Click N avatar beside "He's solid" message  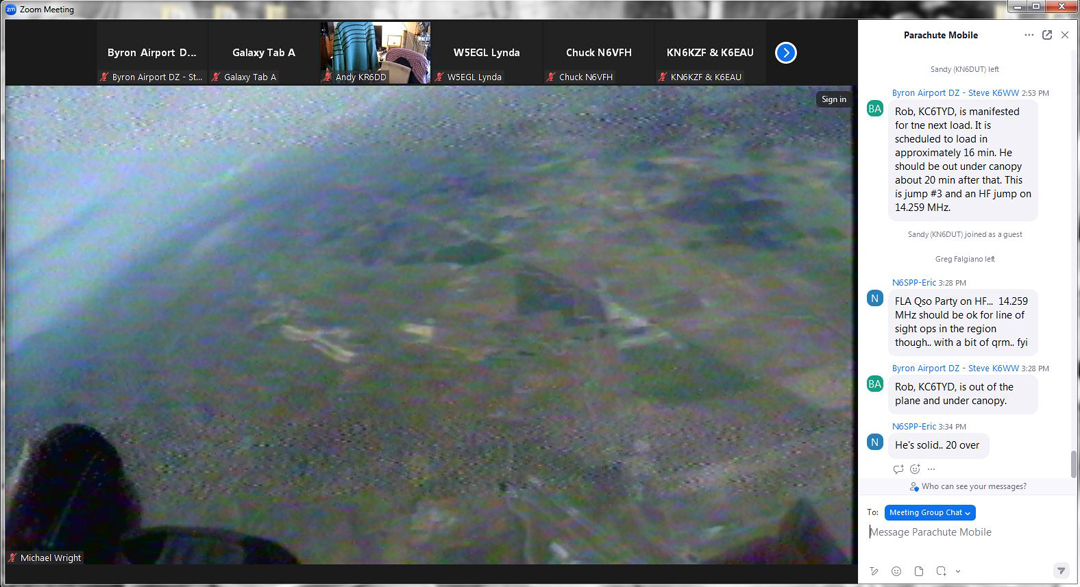point(875,442)
